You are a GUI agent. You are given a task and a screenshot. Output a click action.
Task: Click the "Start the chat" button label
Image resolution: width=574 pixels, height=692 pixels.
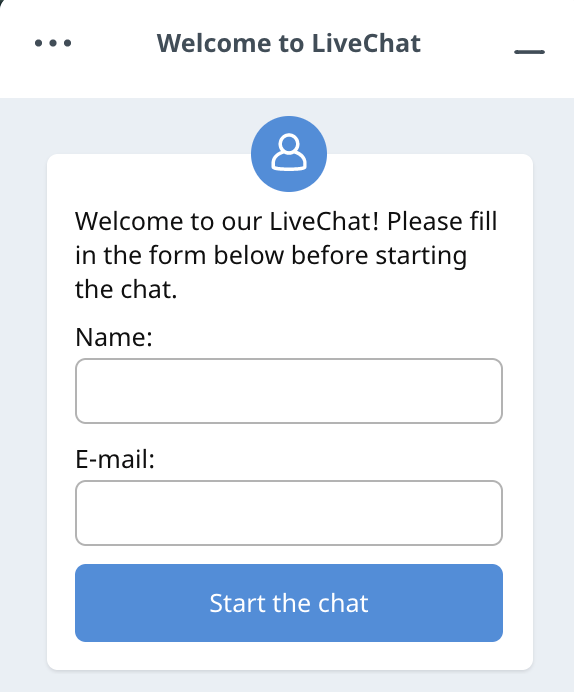tap(289, 603)
